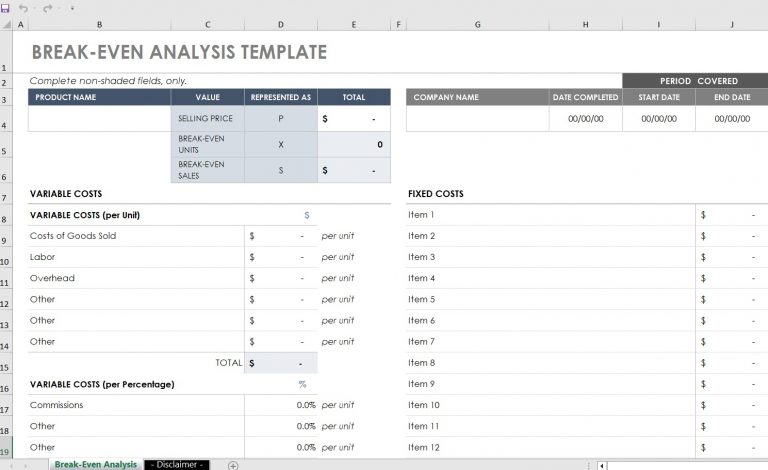Select column C header
768x470 pixels.
(x=208, y=24)
